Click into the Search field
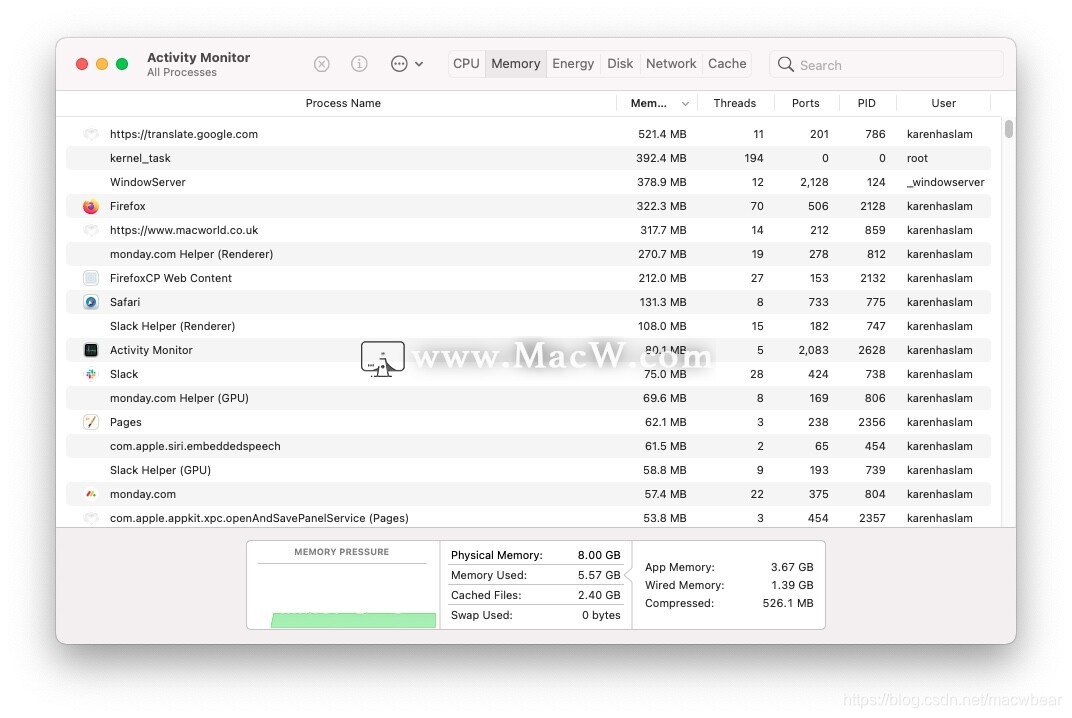This screenshot has width=1072, height=718. pos(886,64)
